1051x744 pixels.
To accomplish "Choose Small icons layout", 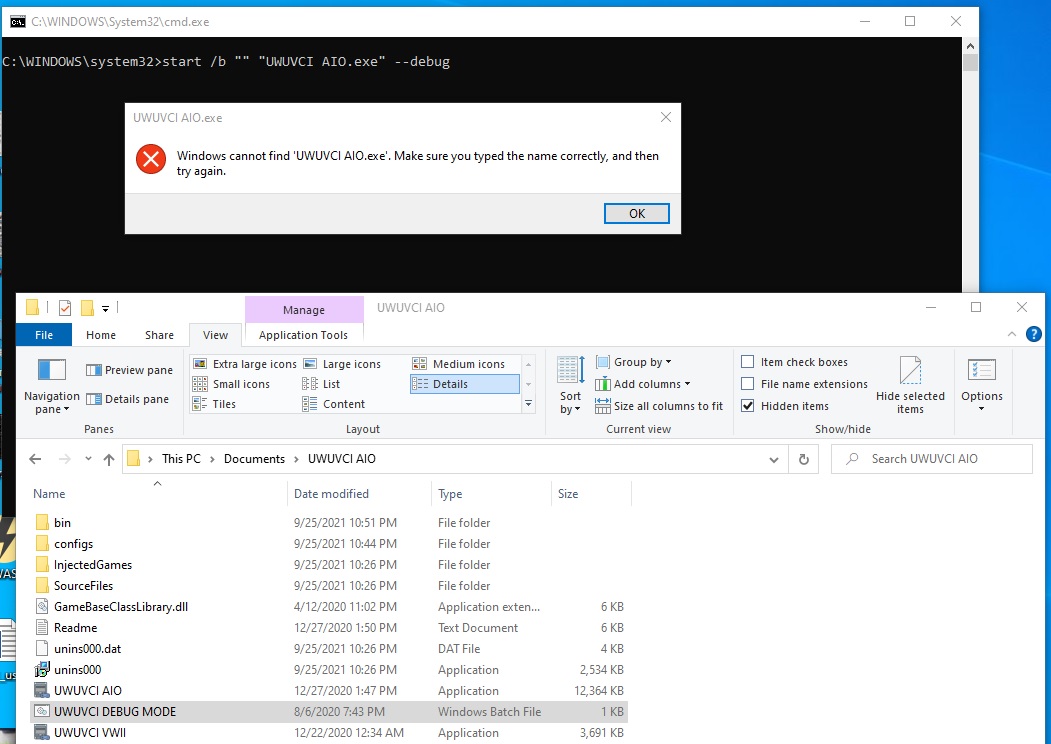I will [231, 384].
